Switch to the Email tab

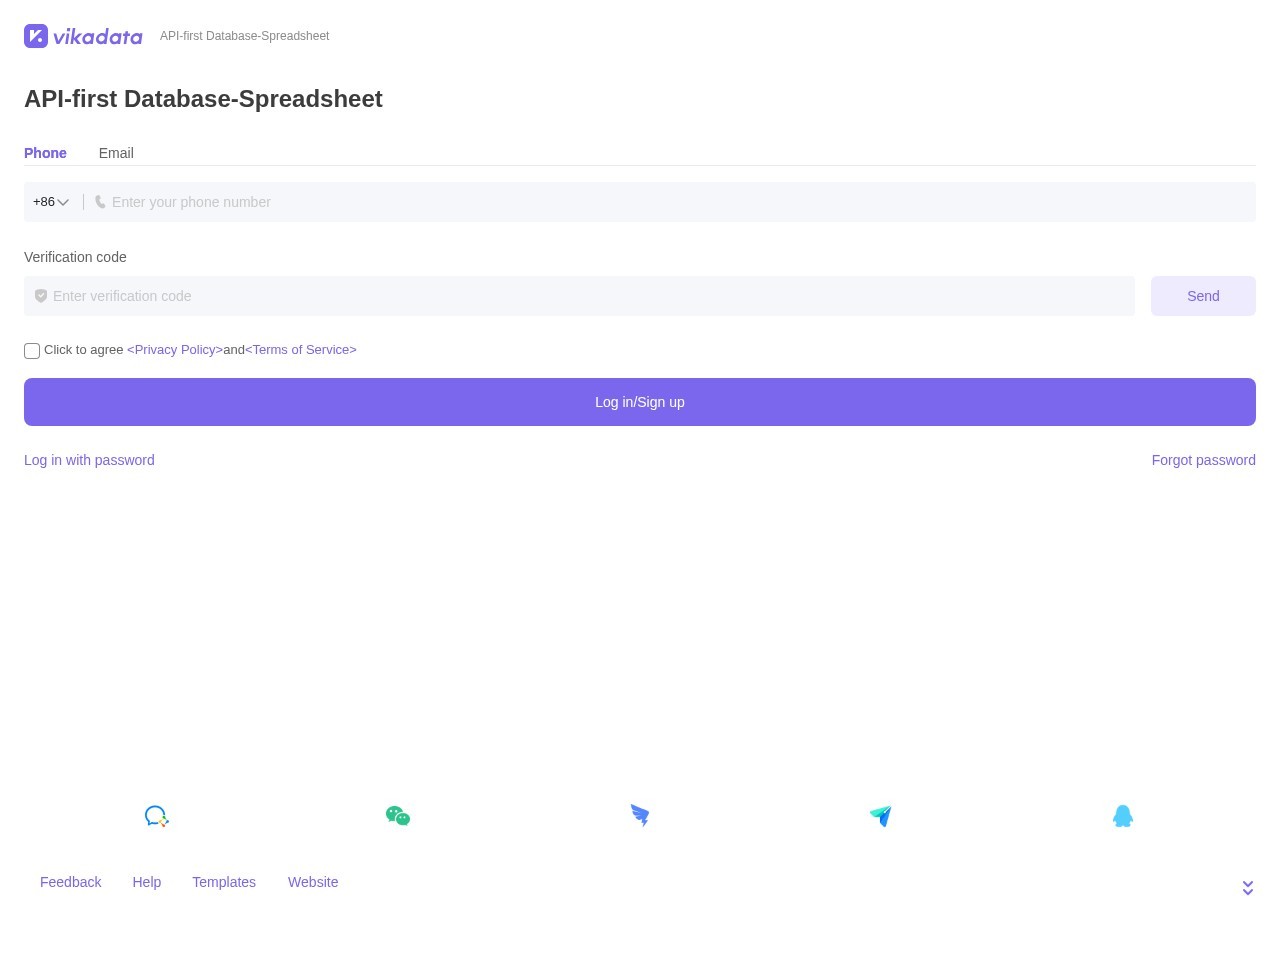point(116,153)
